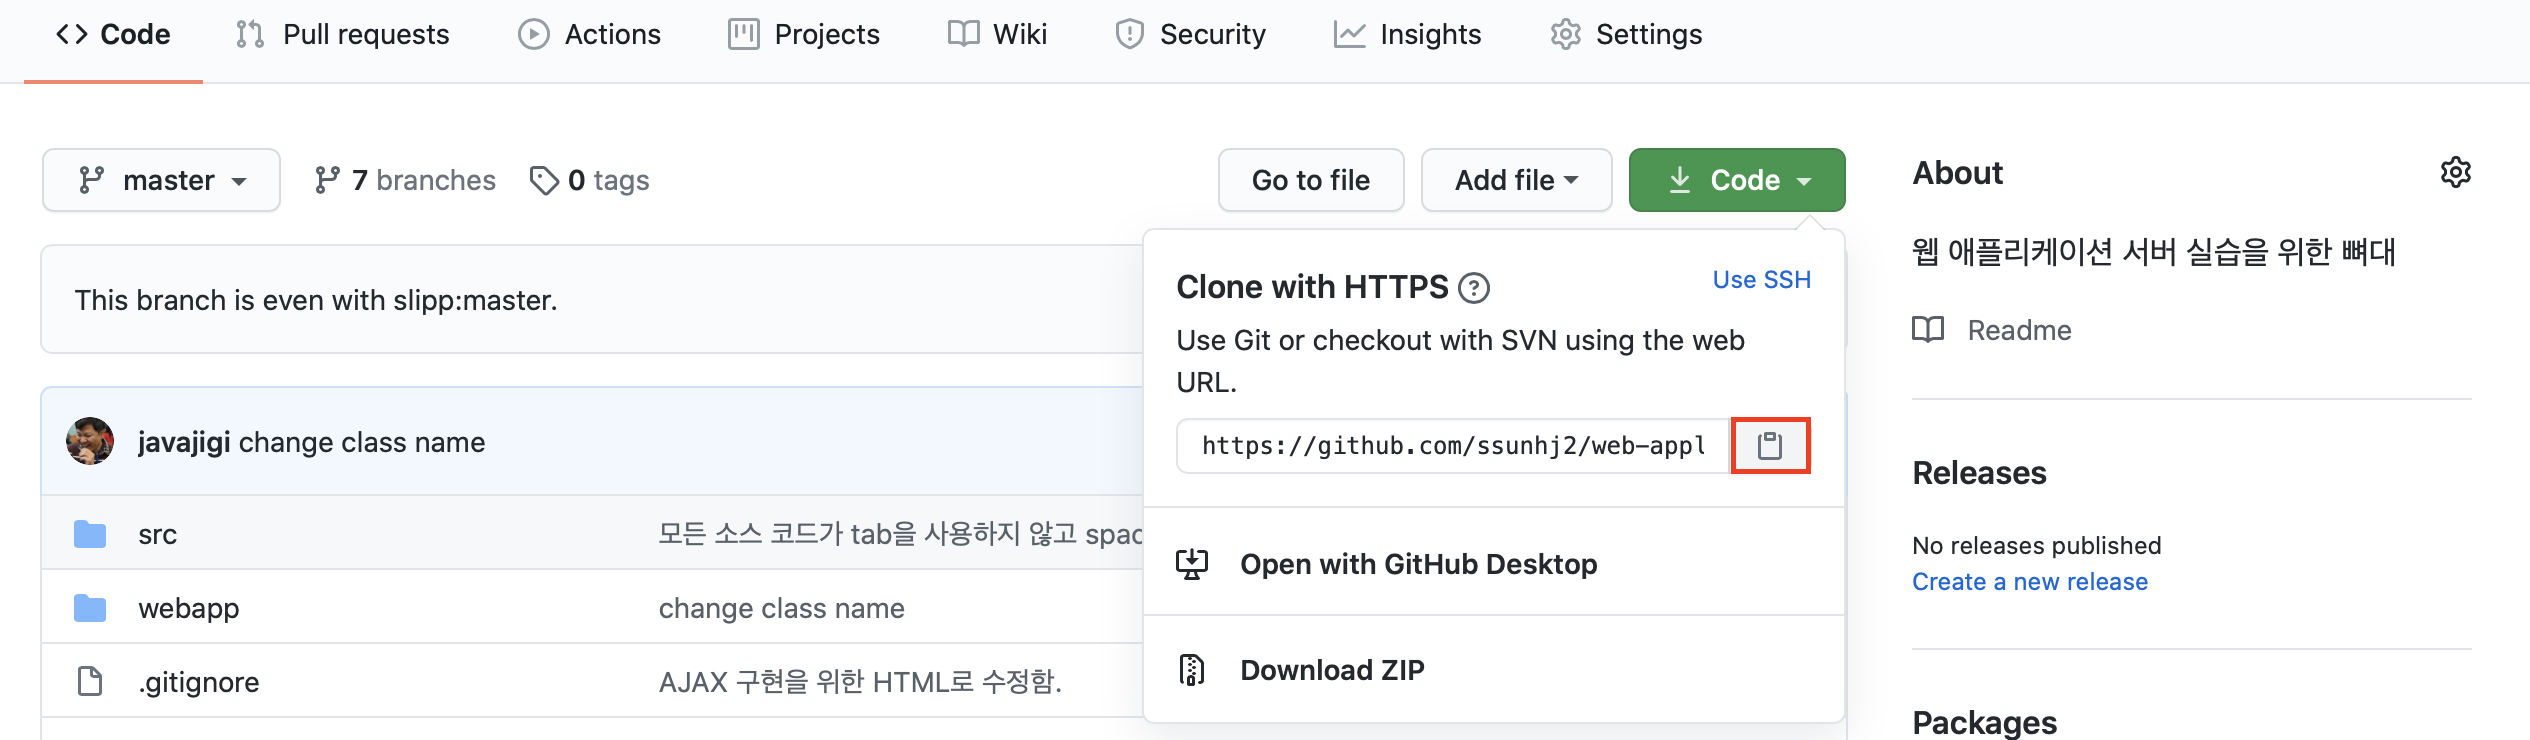View the 7 branches link

[405, 180]
